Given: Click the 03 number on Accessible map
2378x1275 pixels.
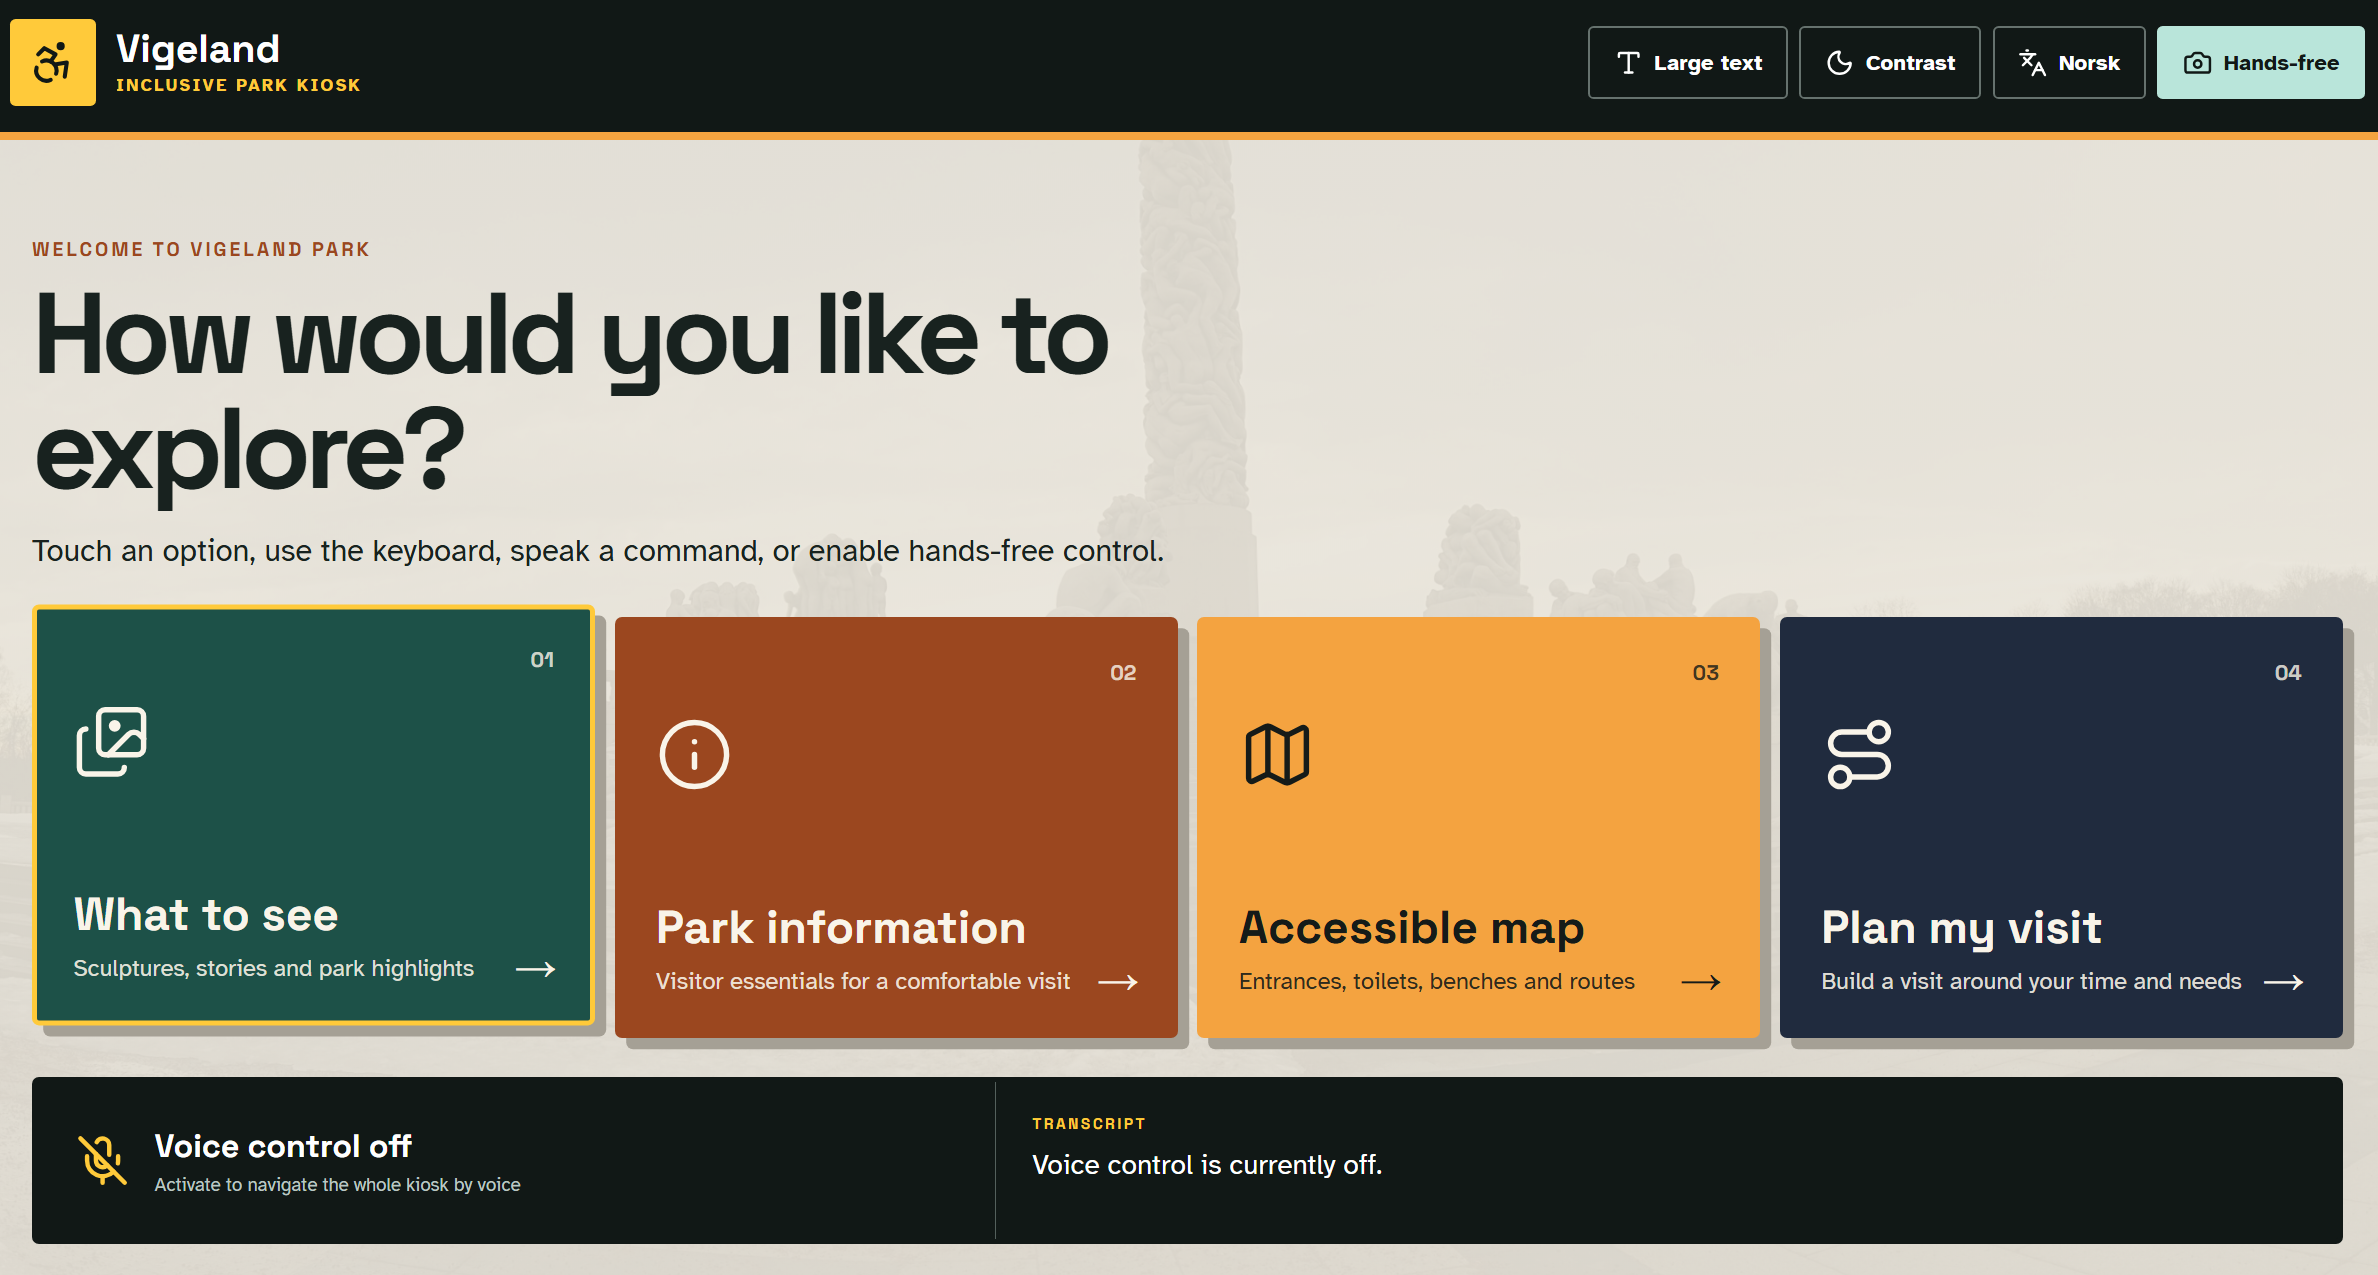Looking at the screenshot, I should tap(1706, 673).
